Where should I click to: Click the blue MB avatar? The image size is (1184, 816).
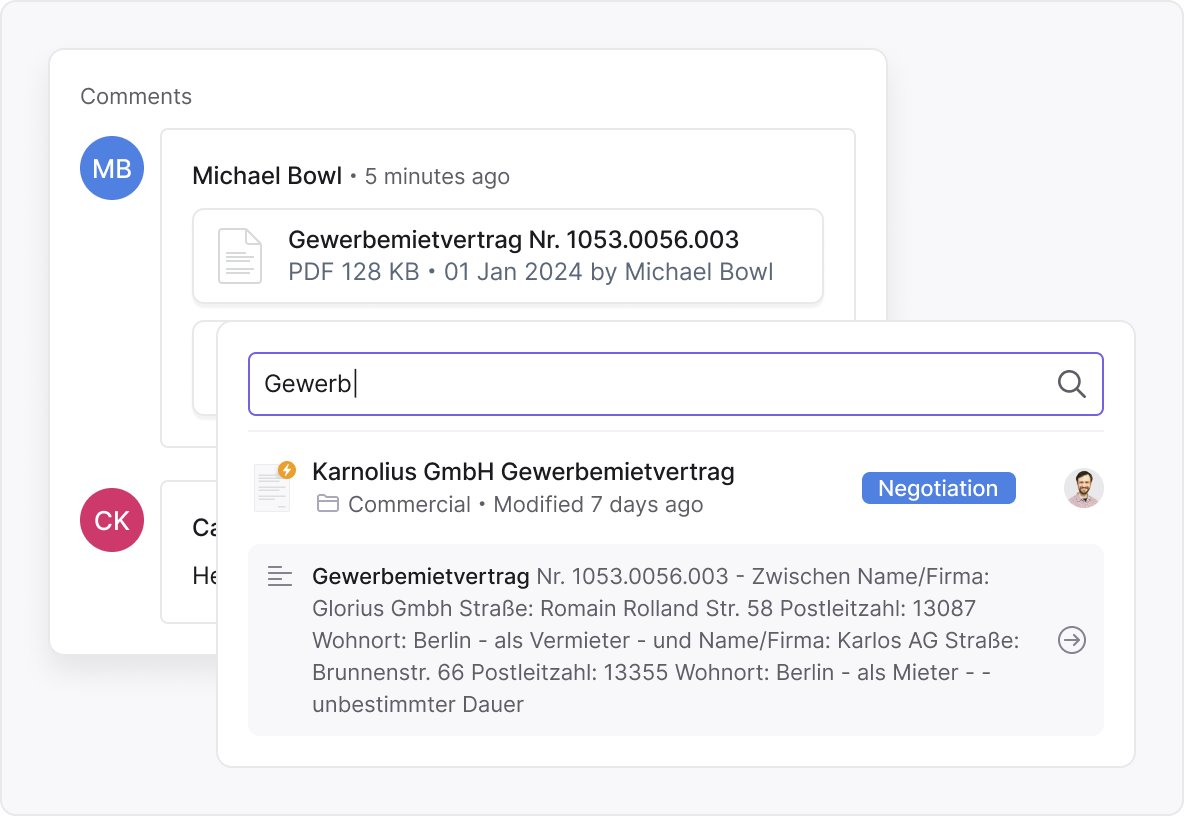pos(112,168)
